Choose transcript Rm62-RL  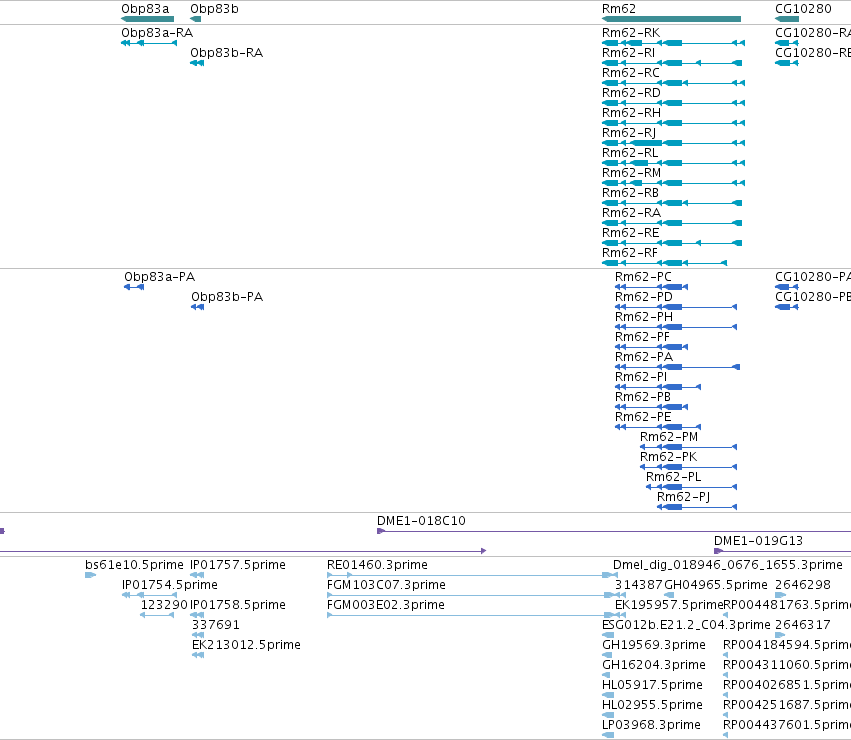click(630, 153)
